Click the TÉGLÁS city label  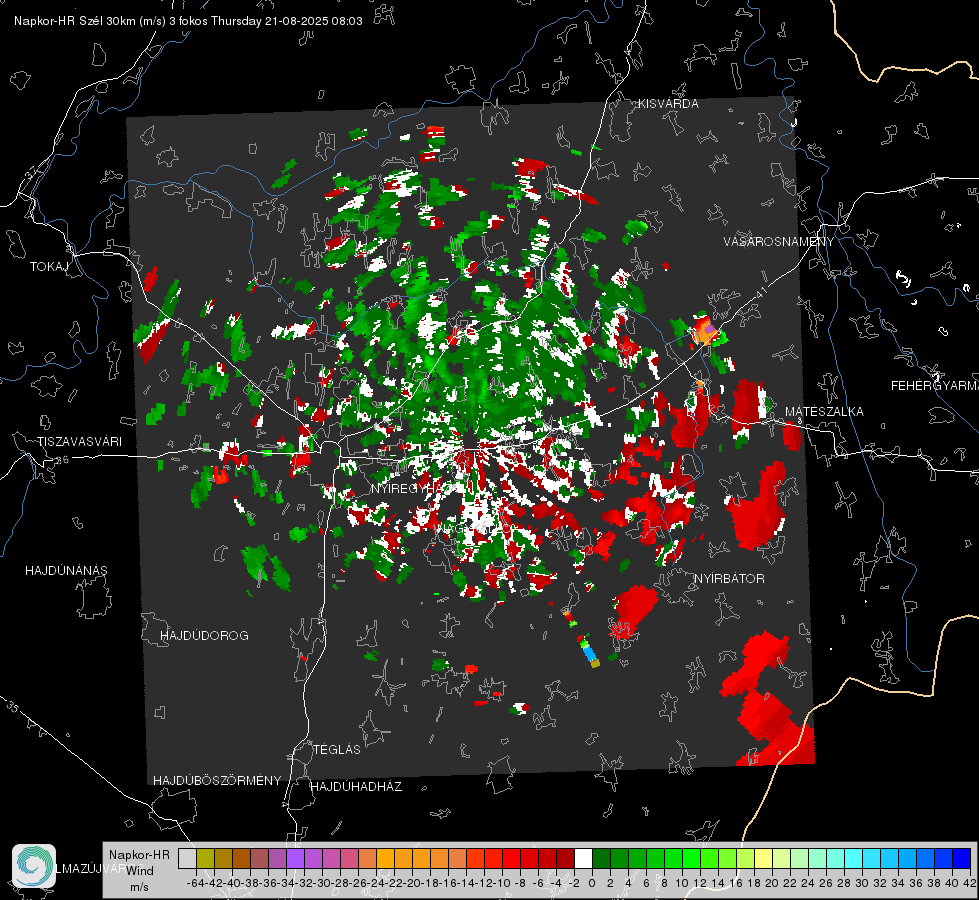[x=337, y=750]
